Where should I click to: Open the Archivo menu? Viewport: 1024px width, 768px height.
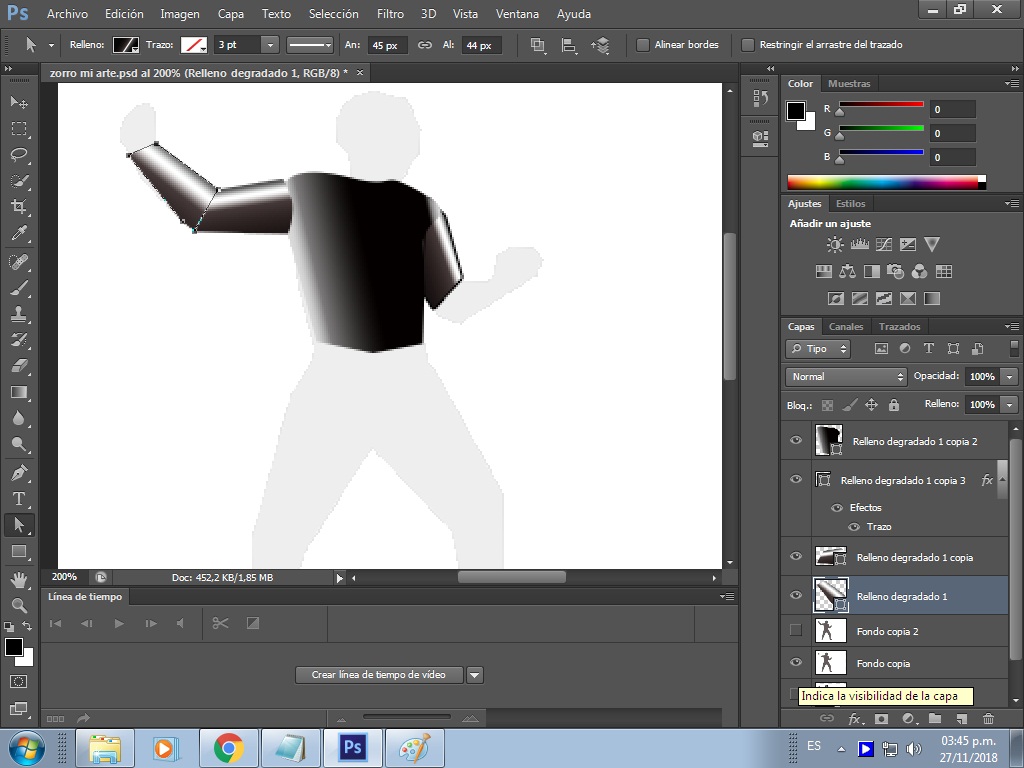point(67,14)
